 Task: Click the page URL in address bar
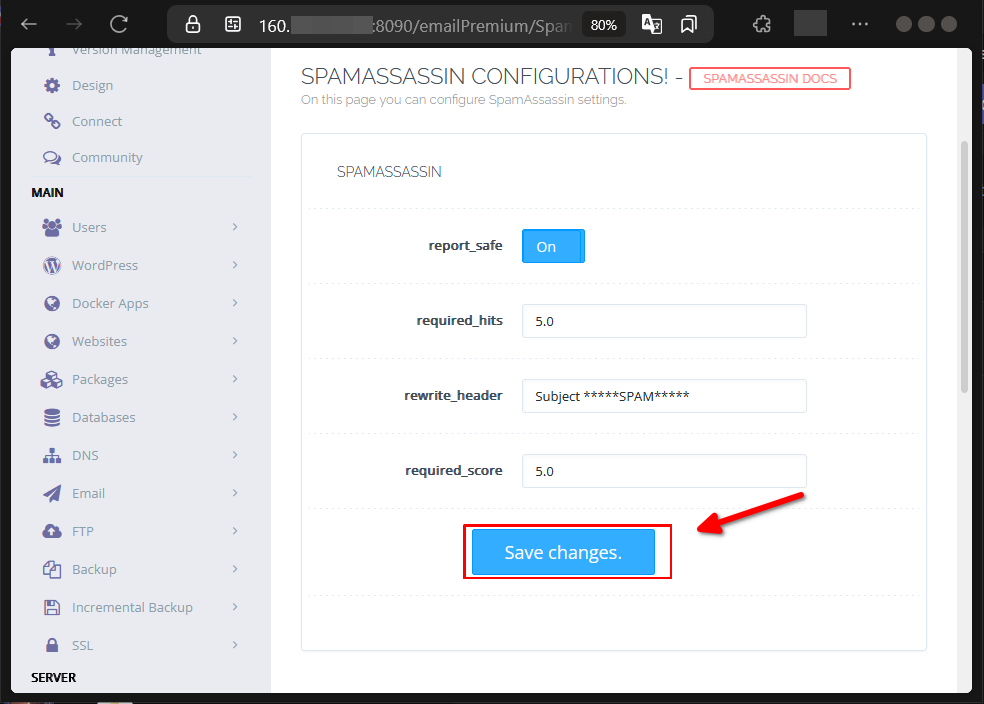tap(414, 26)
